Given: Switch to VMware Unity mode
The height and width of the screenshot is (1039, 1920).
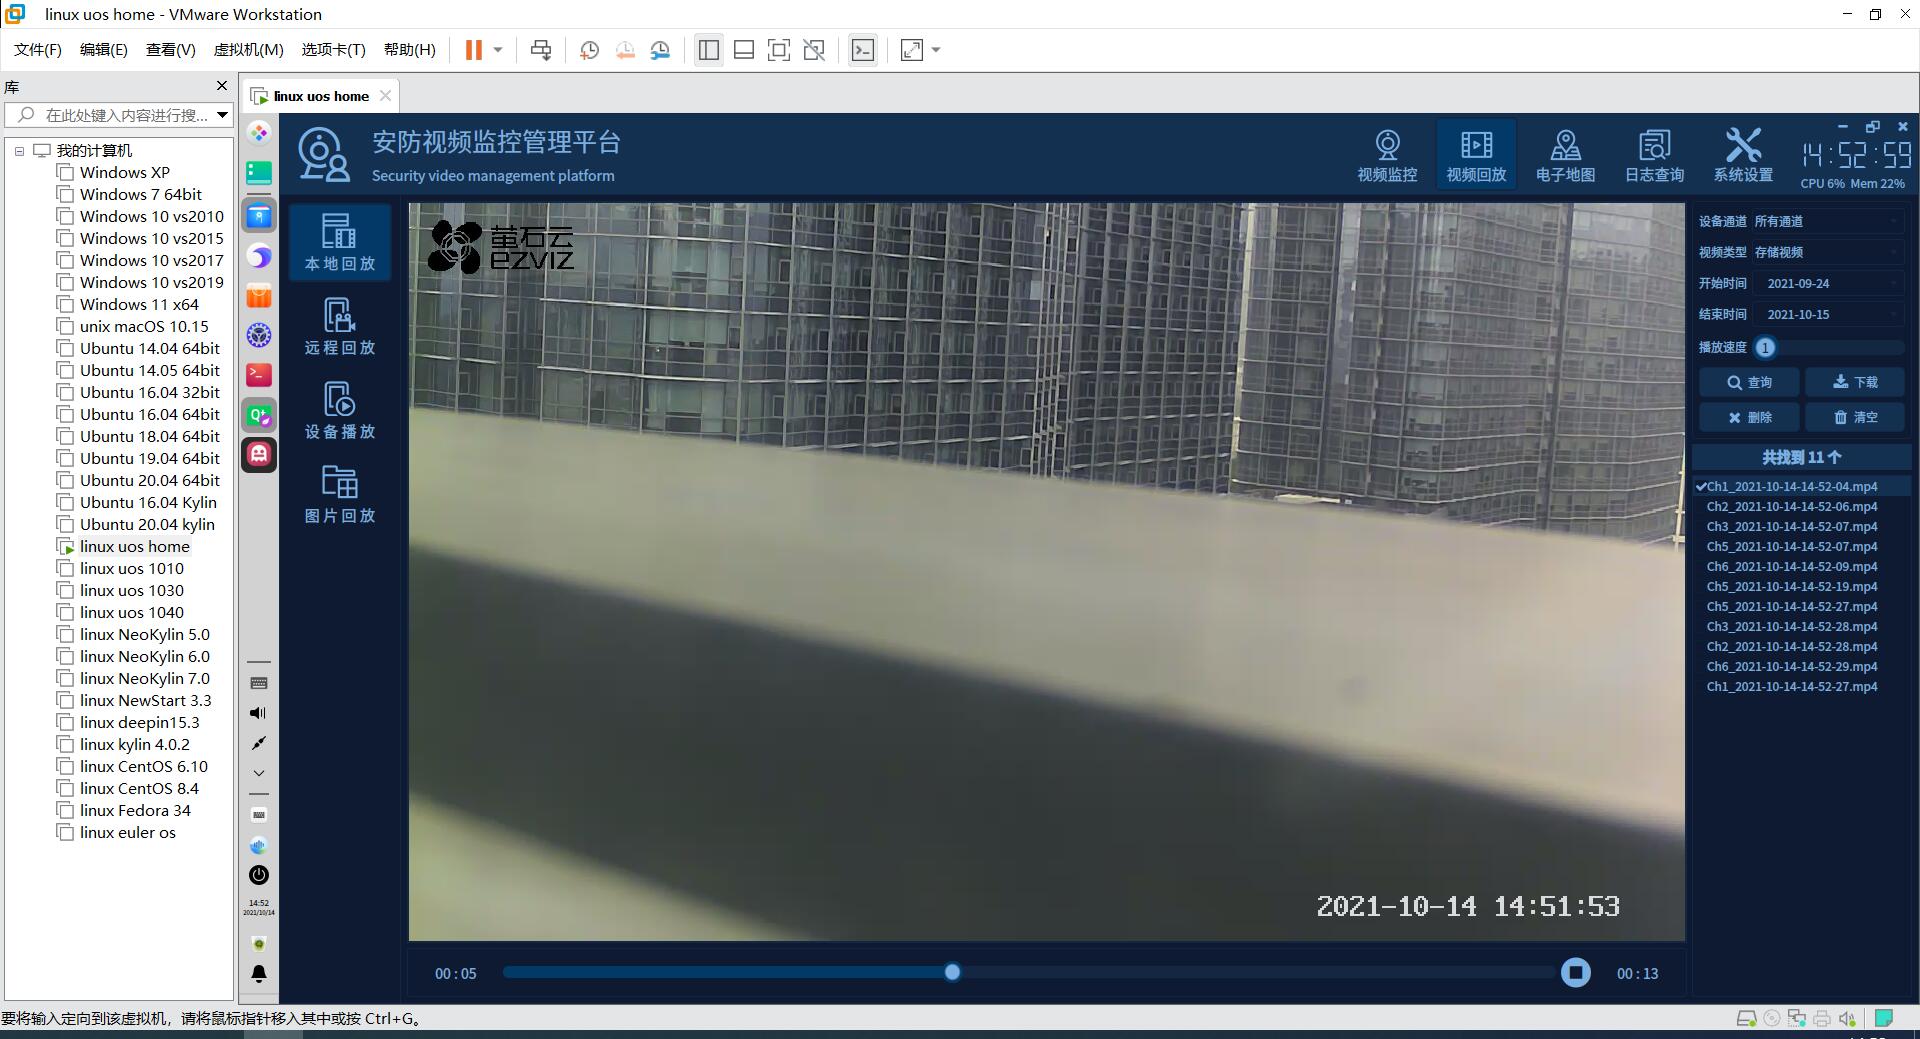Looking at the screenshot, I should tap(814, 50).
